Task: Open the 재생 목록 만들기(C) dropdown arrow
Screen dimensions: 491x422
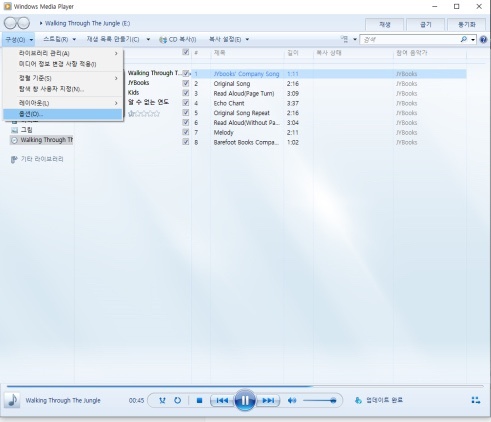Action: point(148,39)
